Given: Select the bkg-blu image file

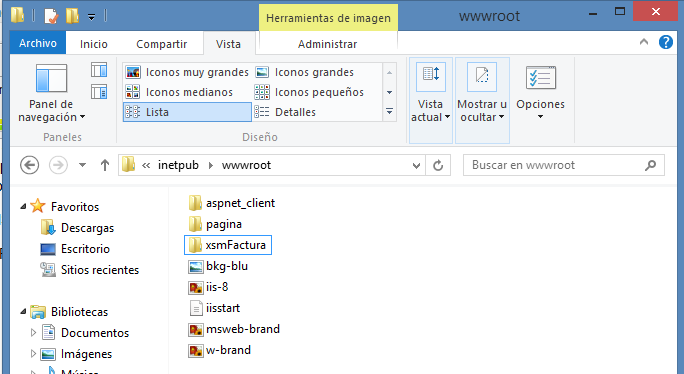Looking at the screenshot, I should [x=218, y=266].
